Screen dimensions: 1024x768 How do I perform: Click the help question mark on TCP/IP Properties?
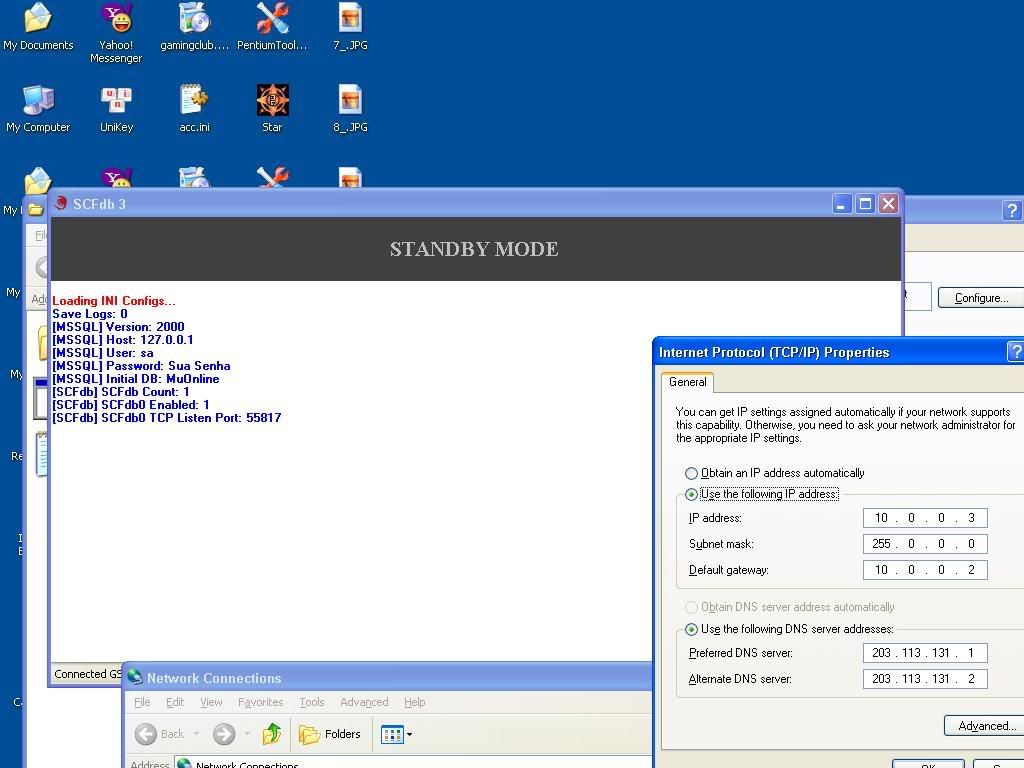pyautogui.click(x=1016, y=352)
